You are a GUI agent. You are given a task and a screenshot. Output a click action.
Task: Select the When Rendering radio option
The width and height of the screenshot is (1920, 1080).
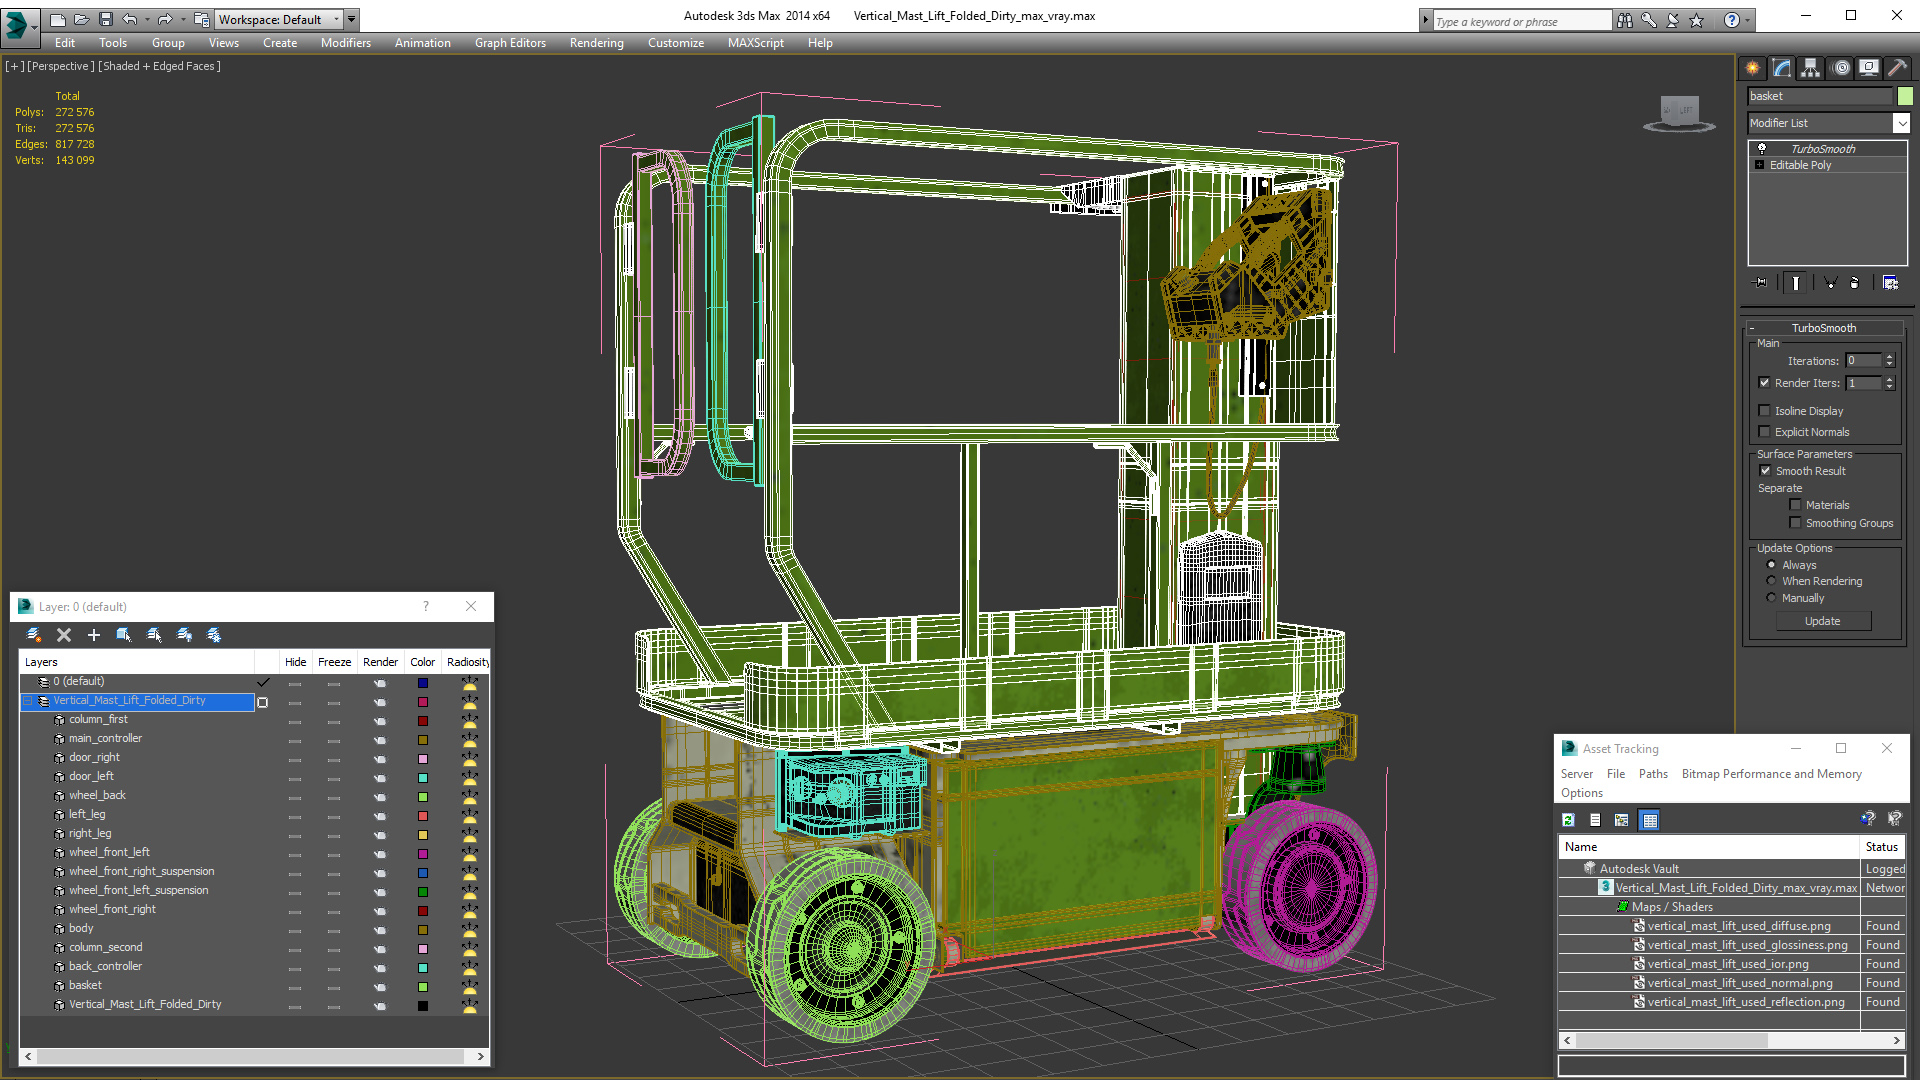(x=1771, y=581)
